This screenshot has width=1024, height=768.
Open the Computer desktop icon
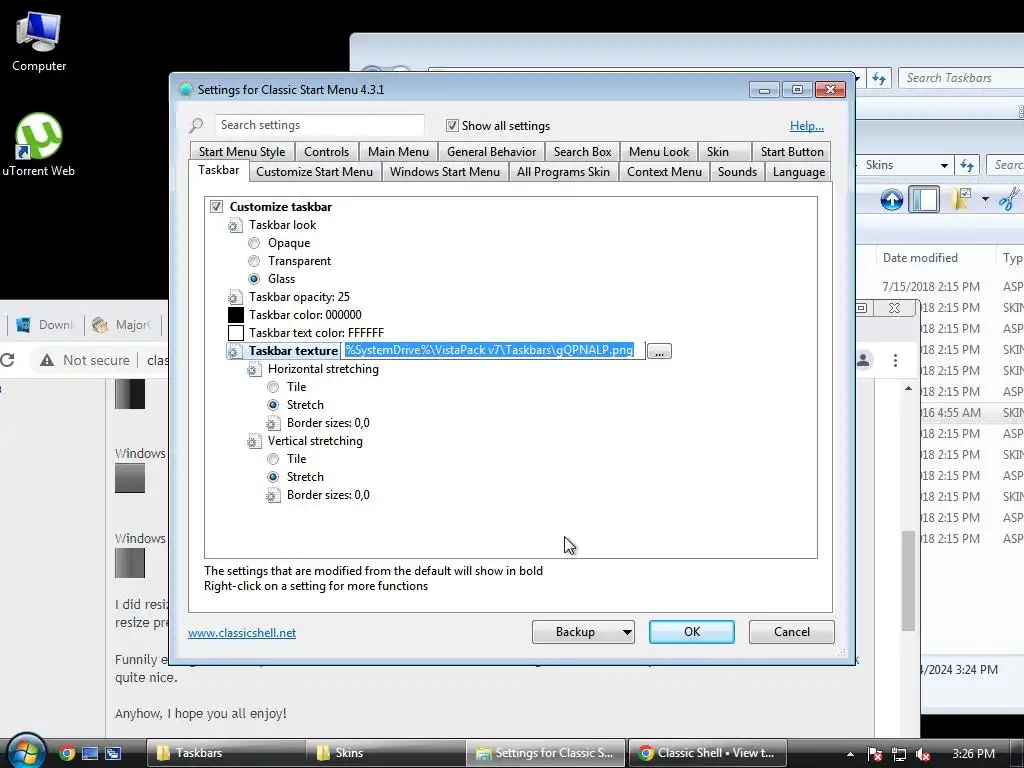tap(39, 42)
